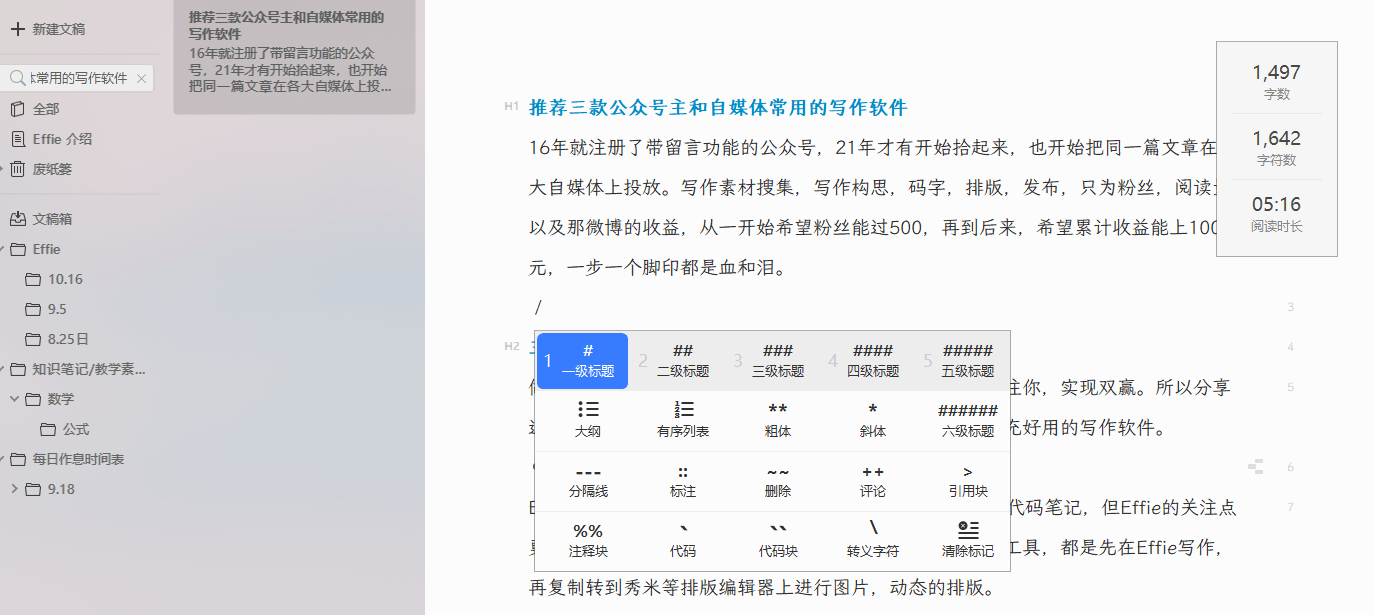Apply 斜体 italic formatting
1373x615 pixels.
[x=873, y=421]
